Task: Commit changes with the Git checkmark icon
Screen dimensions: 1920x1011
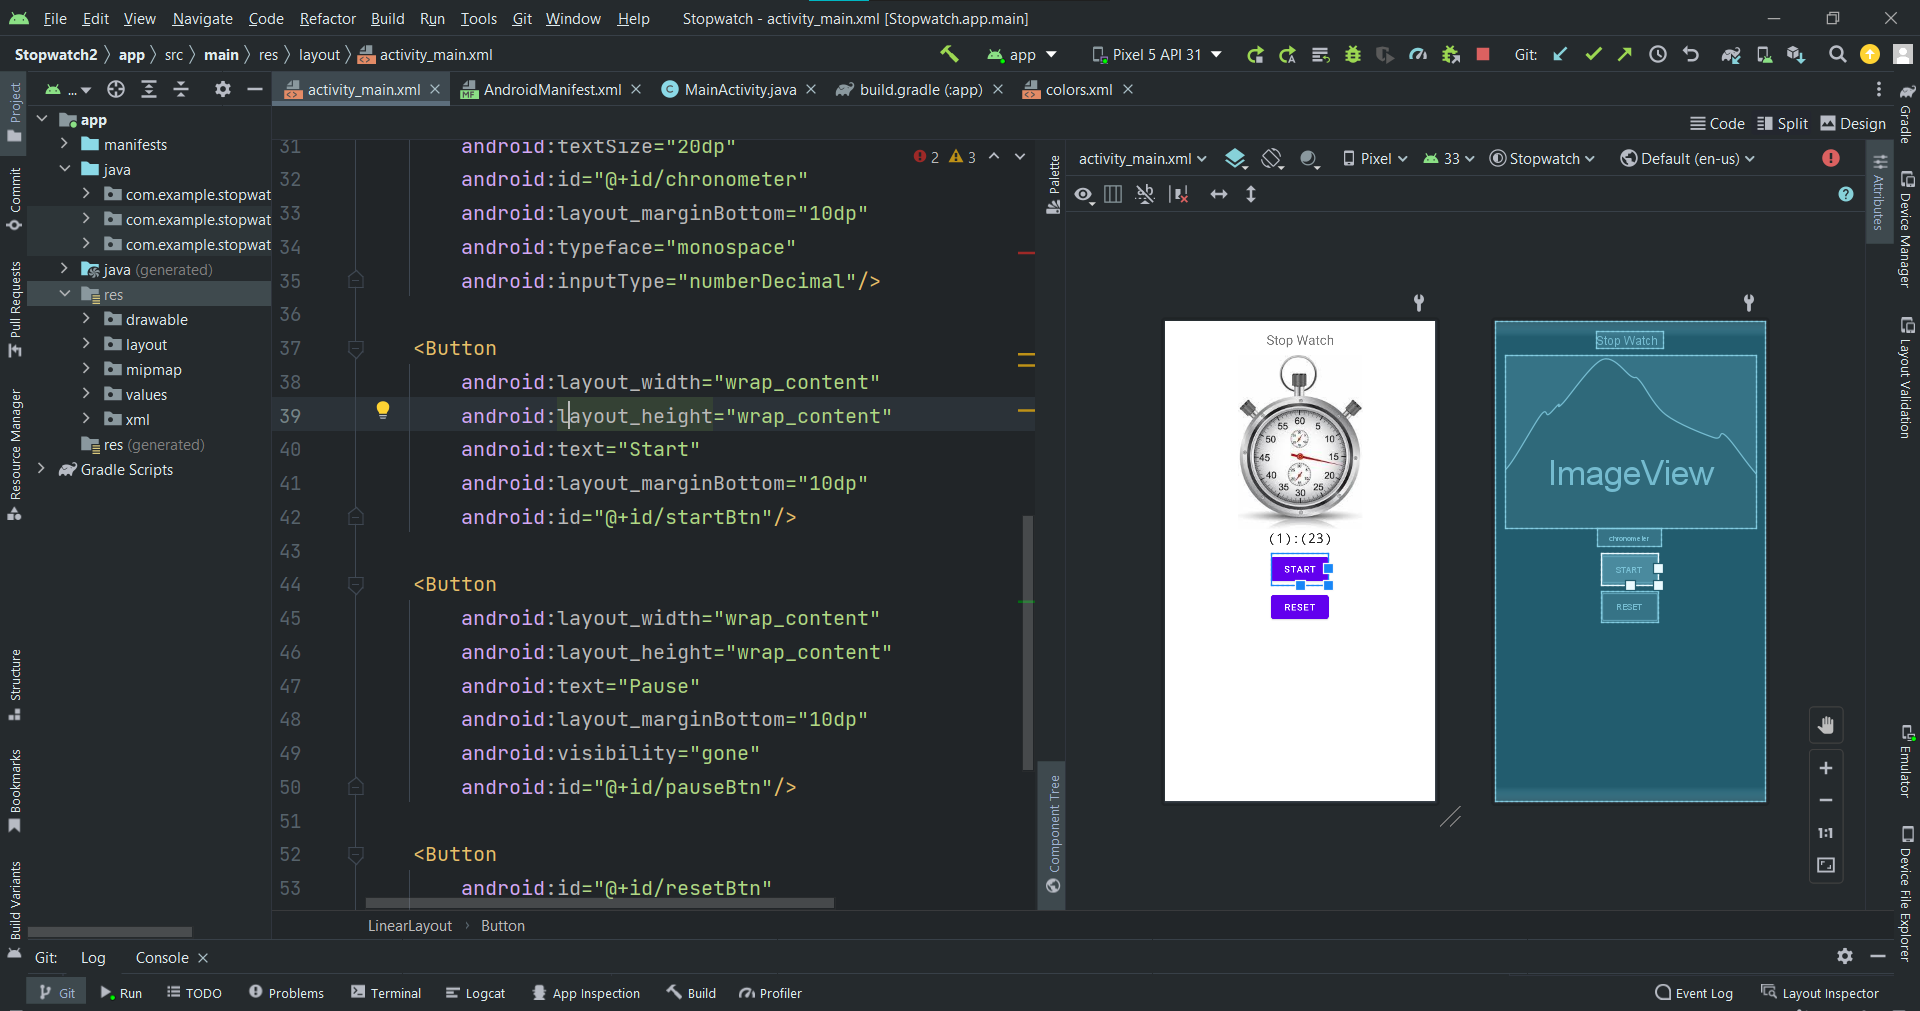Action: (1593, 55)
